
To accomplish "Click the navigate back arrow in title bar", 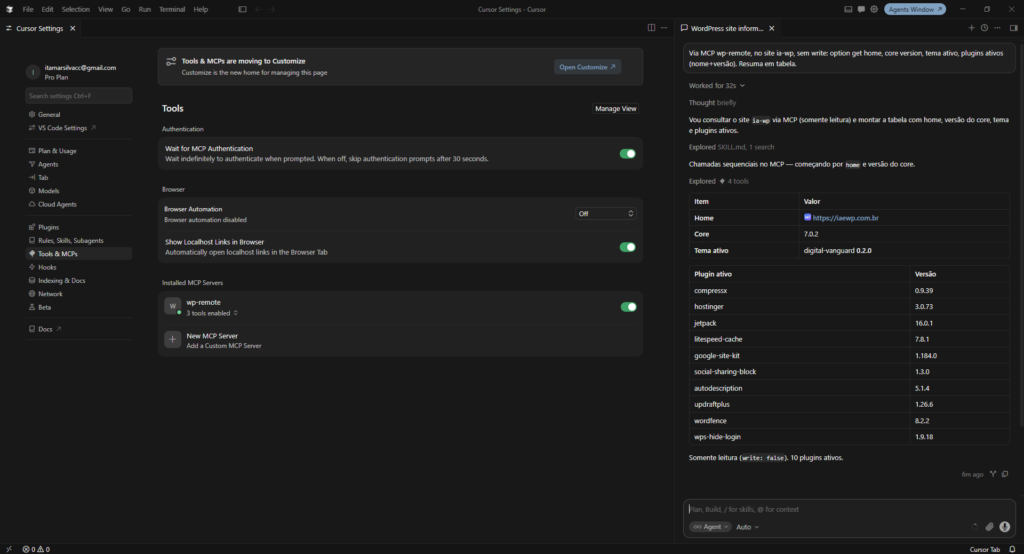I will click(258, 9).
